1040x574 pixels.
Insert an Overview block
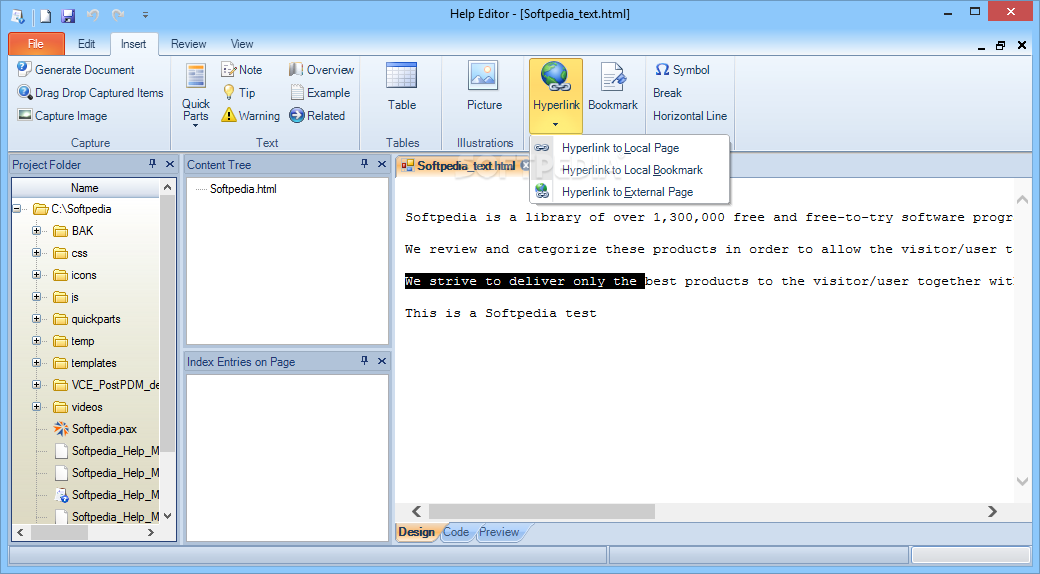coord(321,70)
